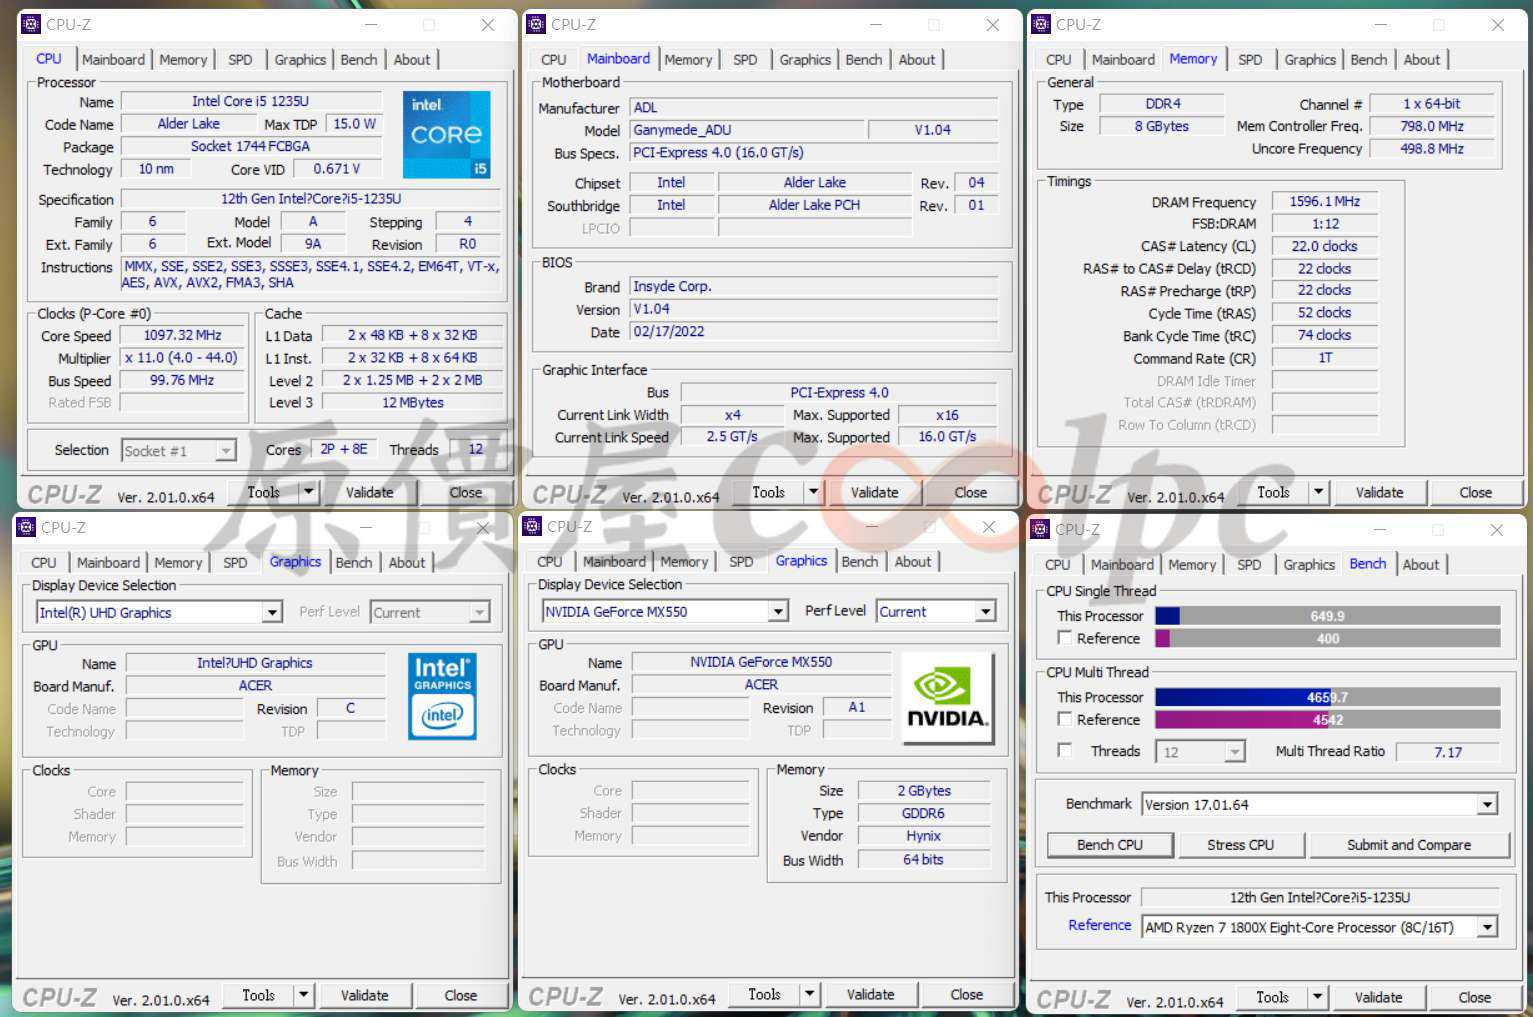Click CPU-Z app icon in NVIDIA Graphics window
The image size is (1533, 1017).
point(532,527)
